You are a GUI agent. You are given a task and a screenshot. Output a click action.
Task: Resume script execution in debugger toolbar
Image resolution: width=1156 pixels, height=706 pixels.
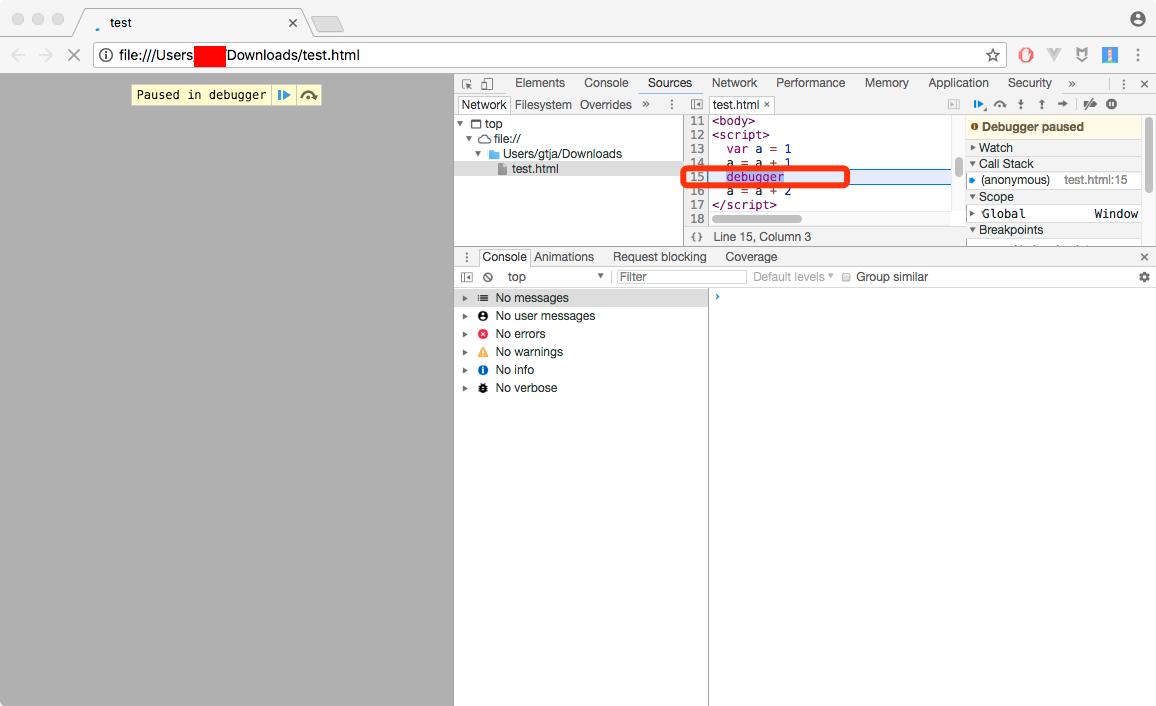click(979, 105)
